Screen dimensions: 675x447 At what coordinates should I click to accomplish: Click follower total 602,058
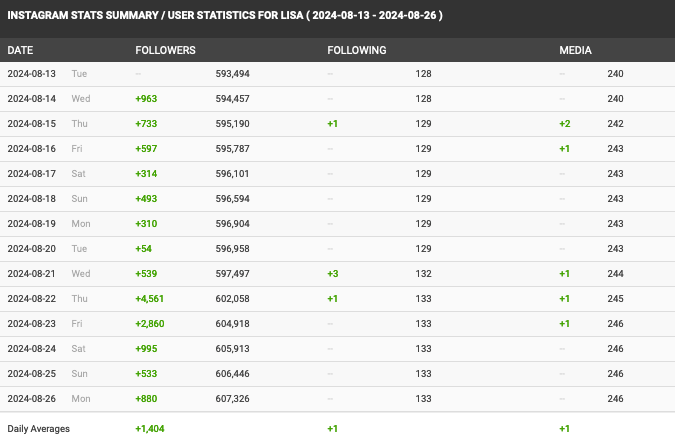coord(232,298)
